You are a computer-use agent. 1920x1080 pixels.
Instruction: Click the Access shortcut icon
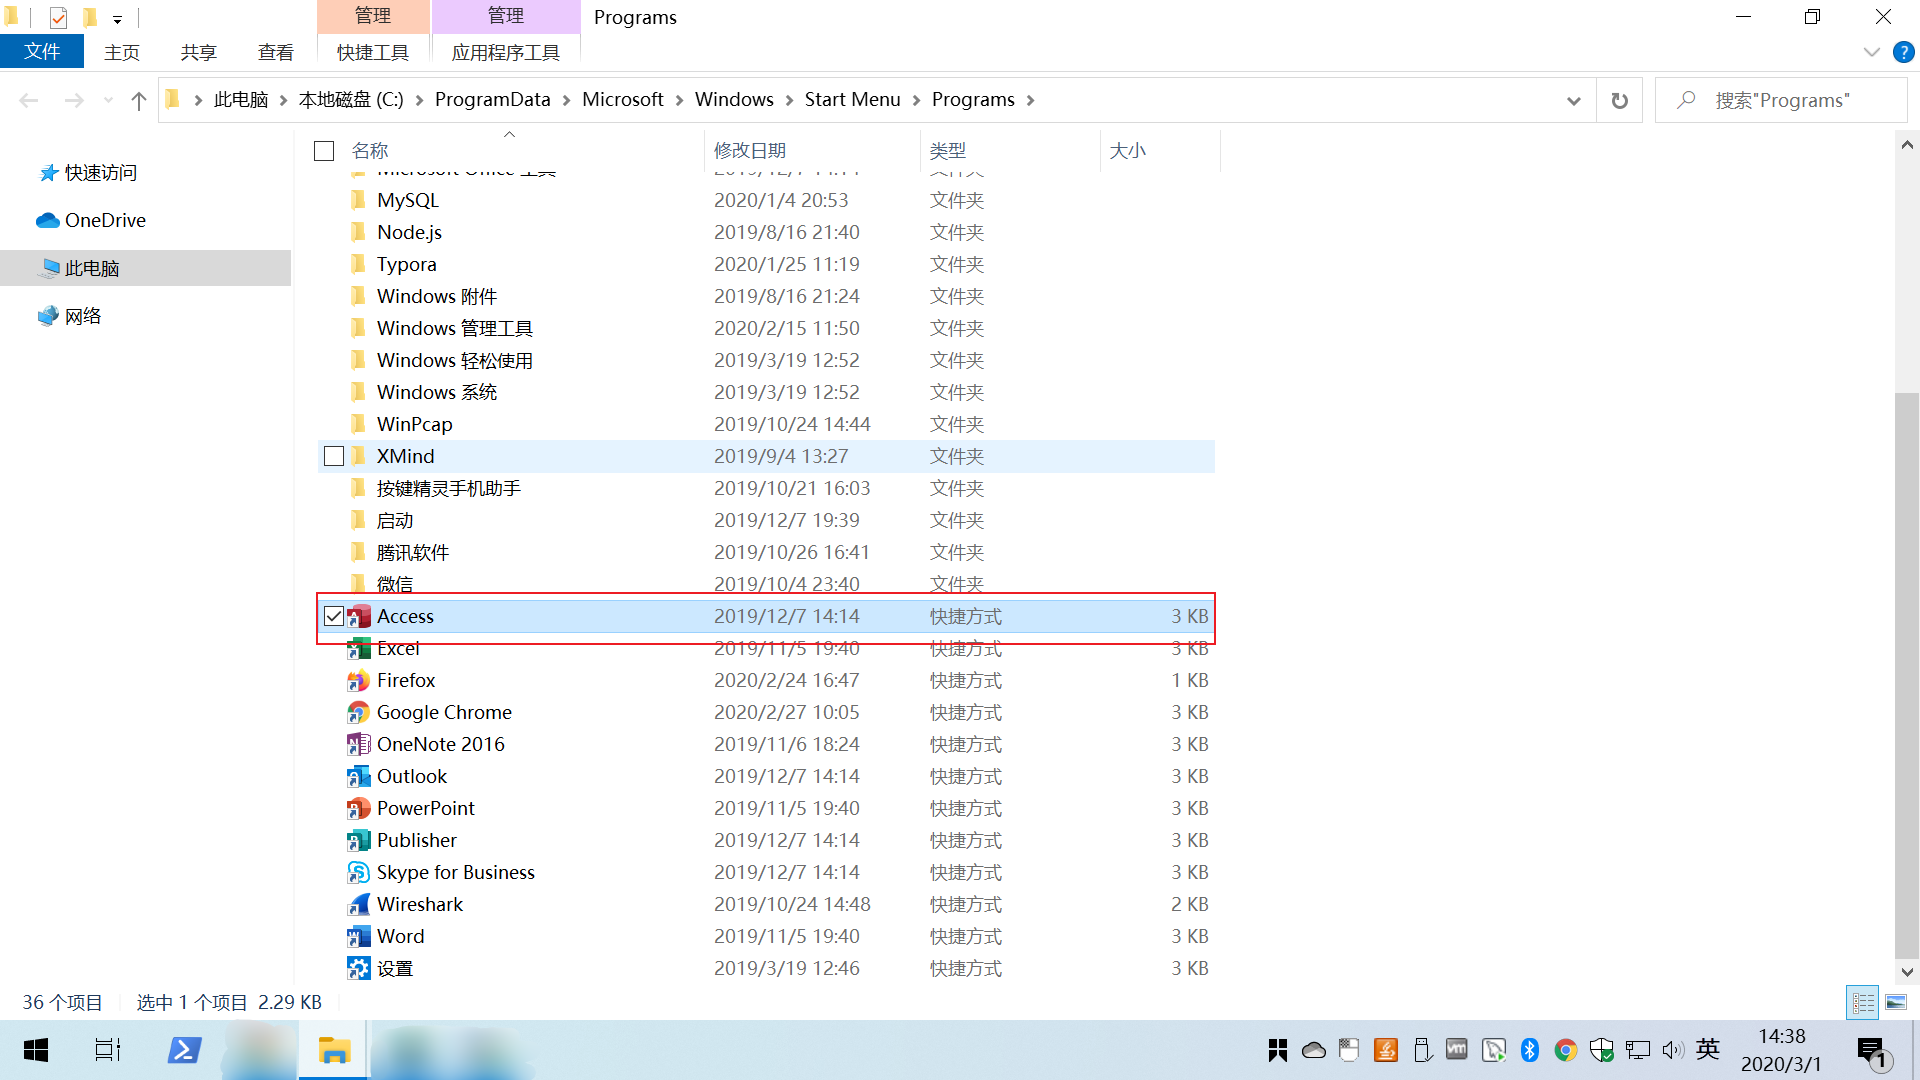(x=359, y=616)
